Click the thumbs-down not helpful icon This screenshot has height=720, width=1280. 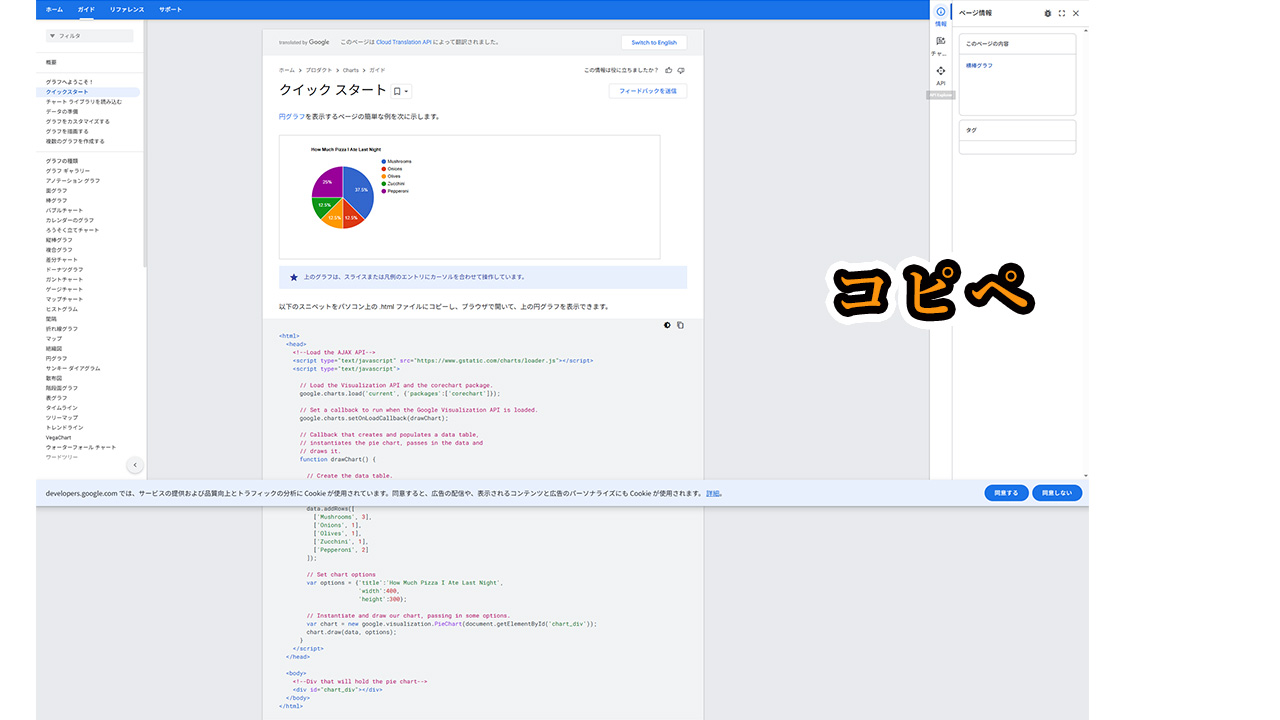point(681,70)
